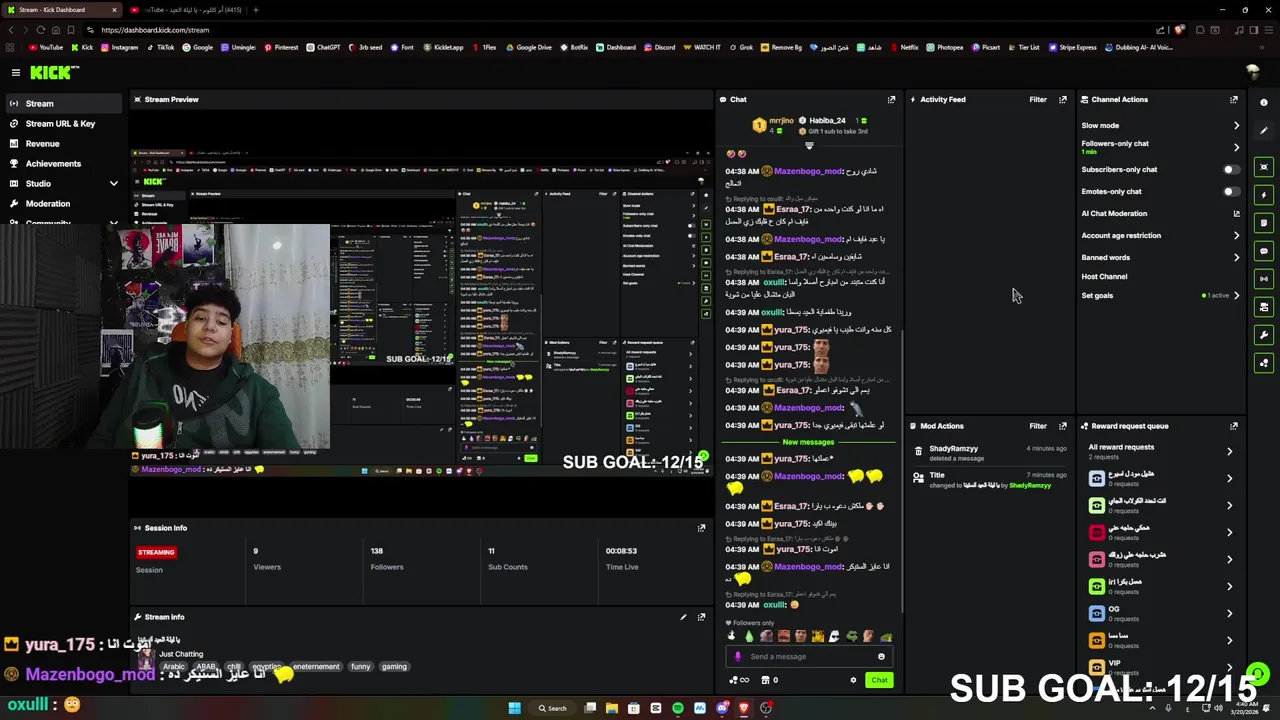Click Filter in Activity Feed panel
1280x720 pixels.
tap(1038, 99)
